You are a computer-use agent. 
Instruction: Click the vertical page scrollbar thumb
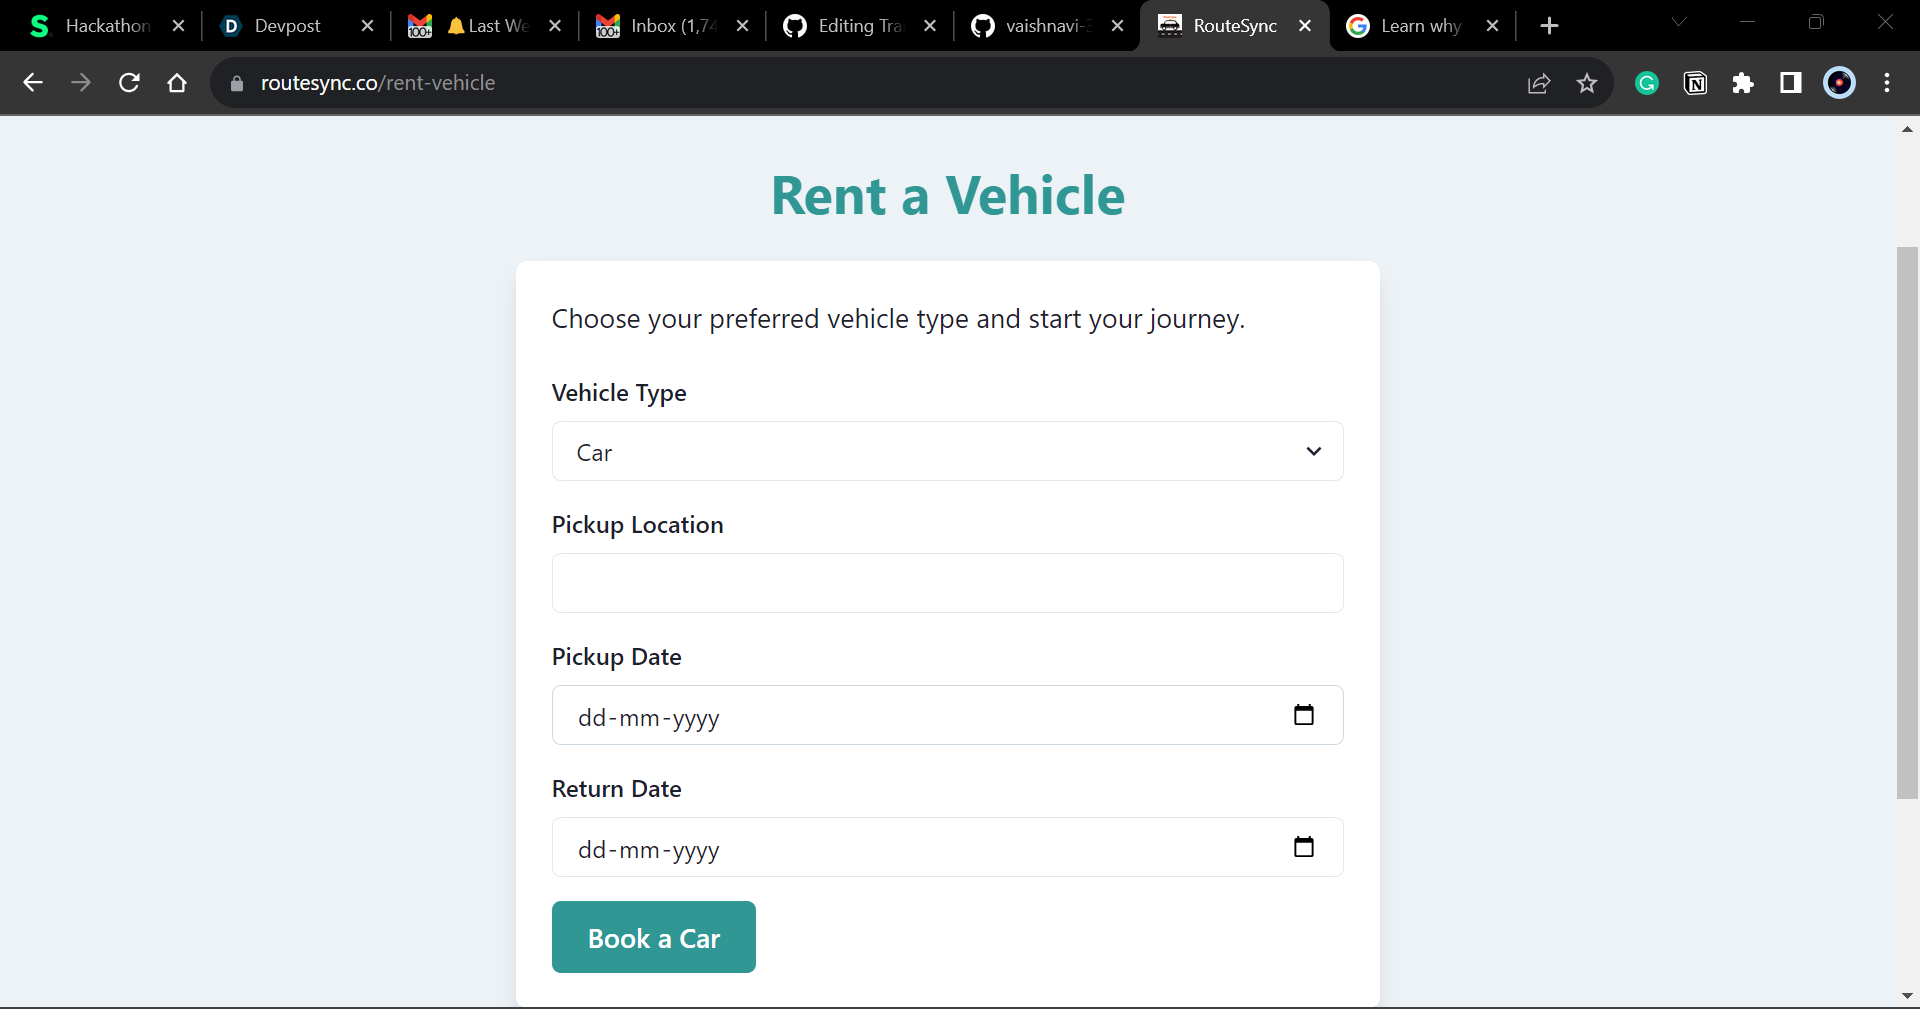[1907, 520]
